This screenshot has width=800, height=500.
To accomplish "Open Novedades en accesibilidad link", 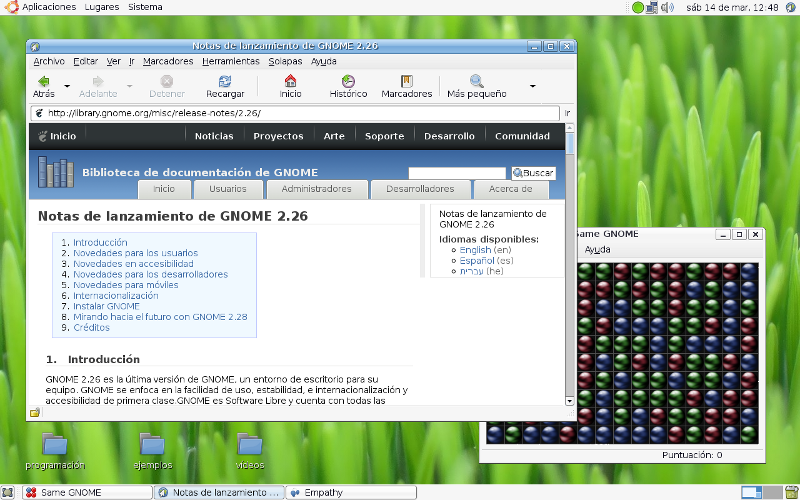I will (133, 264).
